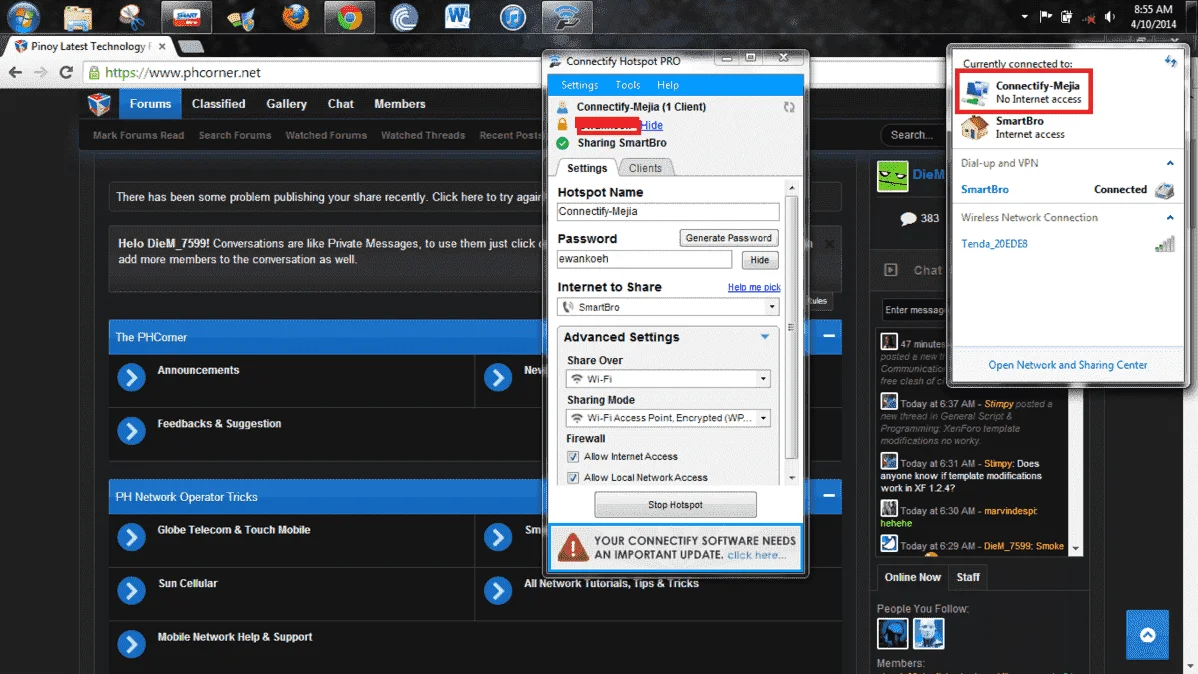Click the Chrome back arrow

(x=15, y=73)
